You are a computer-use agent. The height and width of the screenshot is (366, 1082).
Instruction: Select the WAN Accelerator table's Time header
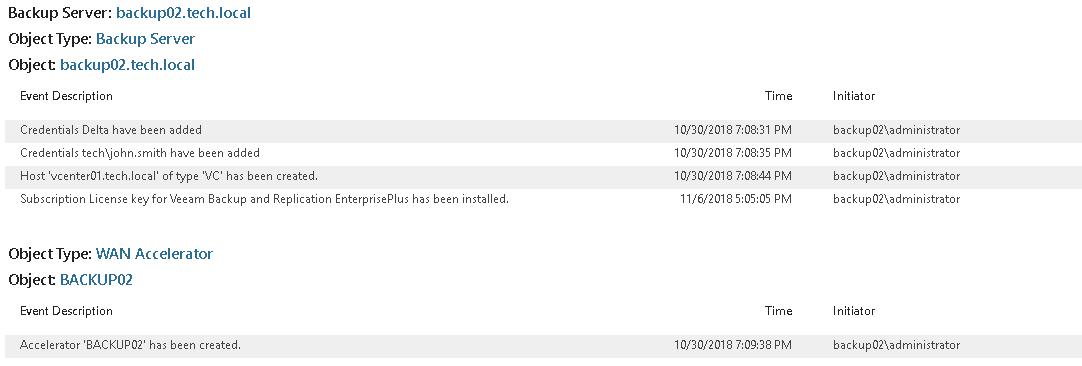tap(778, 311)
